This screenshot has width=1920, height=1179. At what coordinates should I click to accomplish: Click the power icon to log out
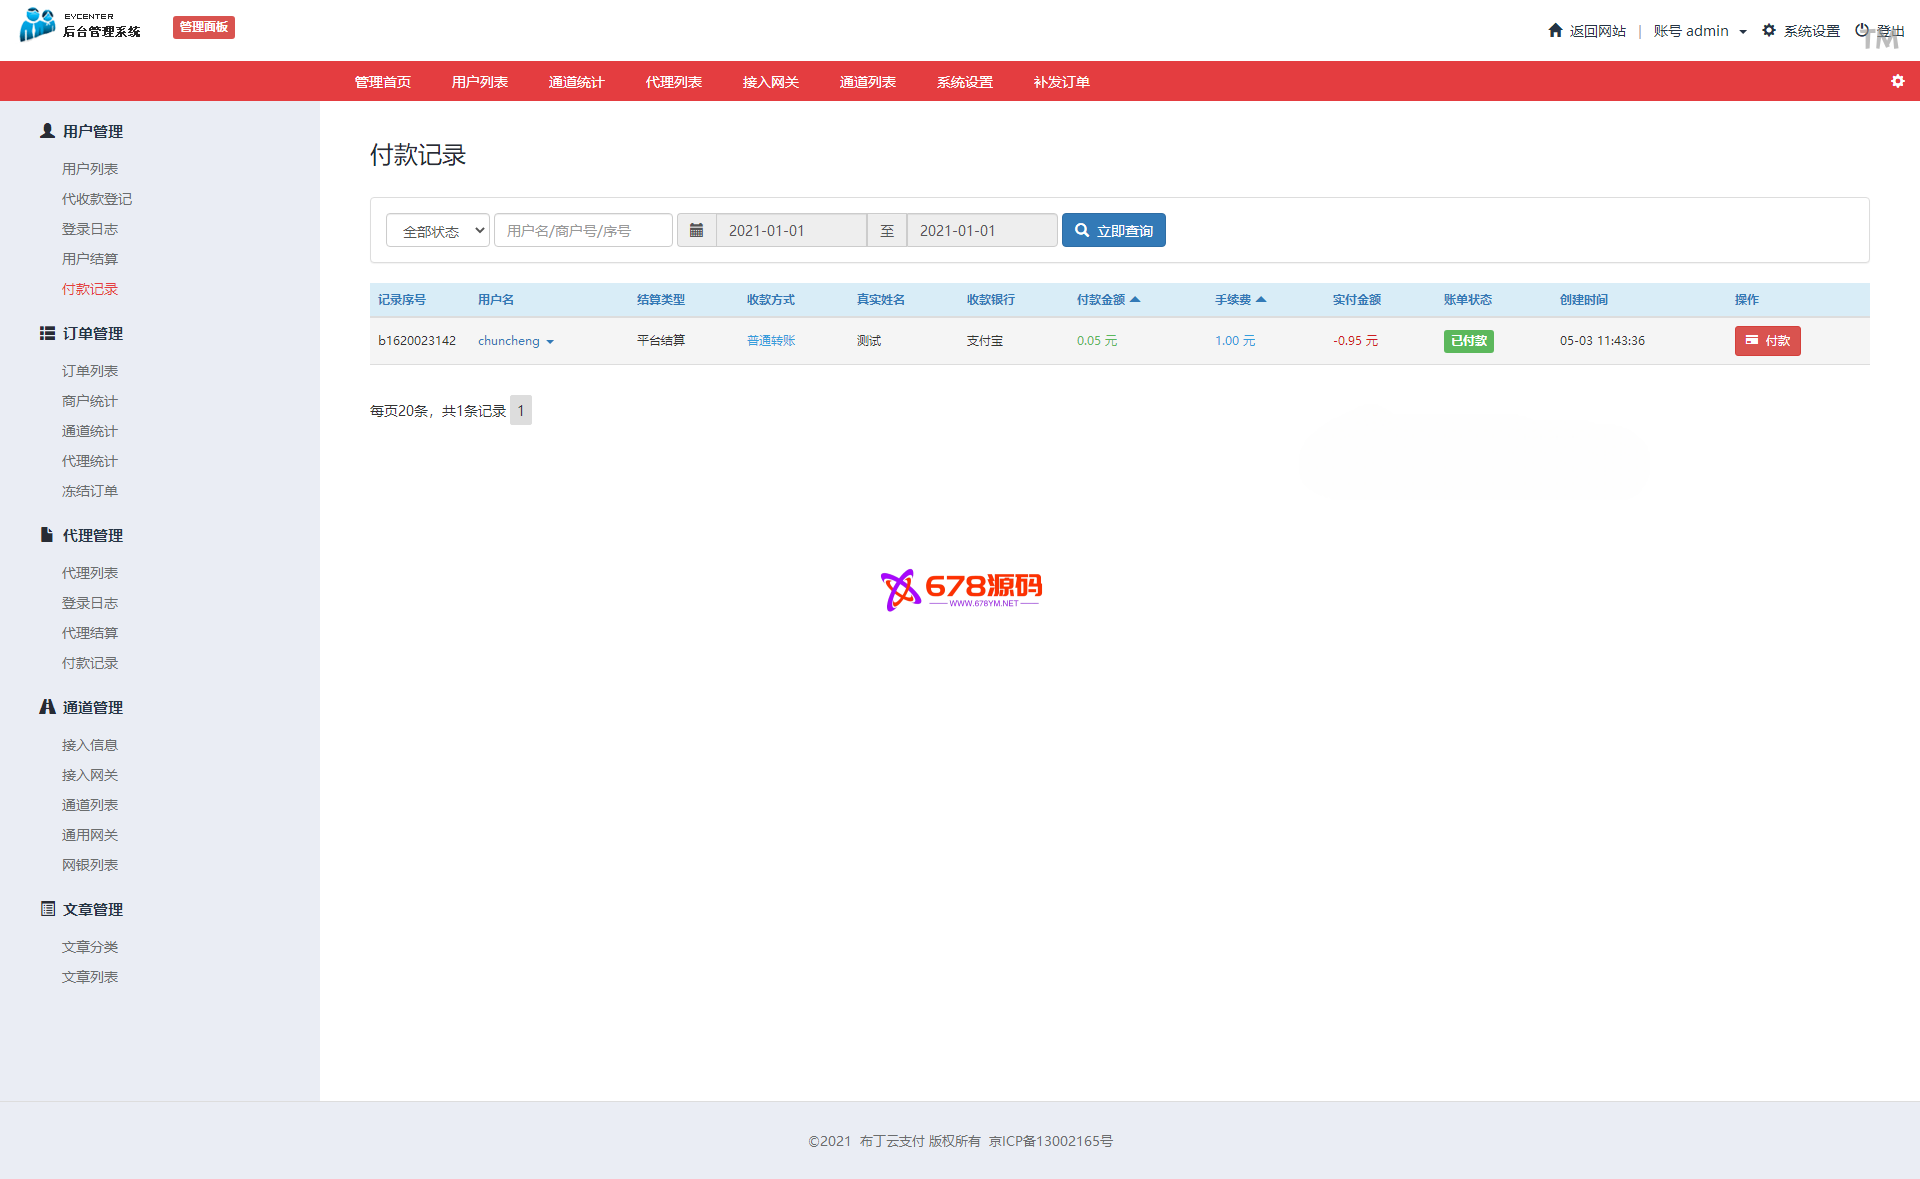[1862, 30]
